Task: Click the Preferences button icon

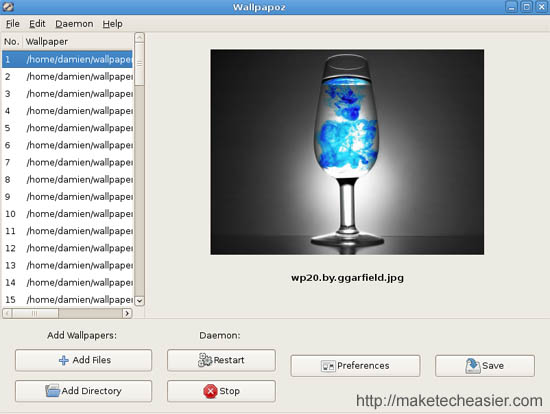Action: point(328,366)
